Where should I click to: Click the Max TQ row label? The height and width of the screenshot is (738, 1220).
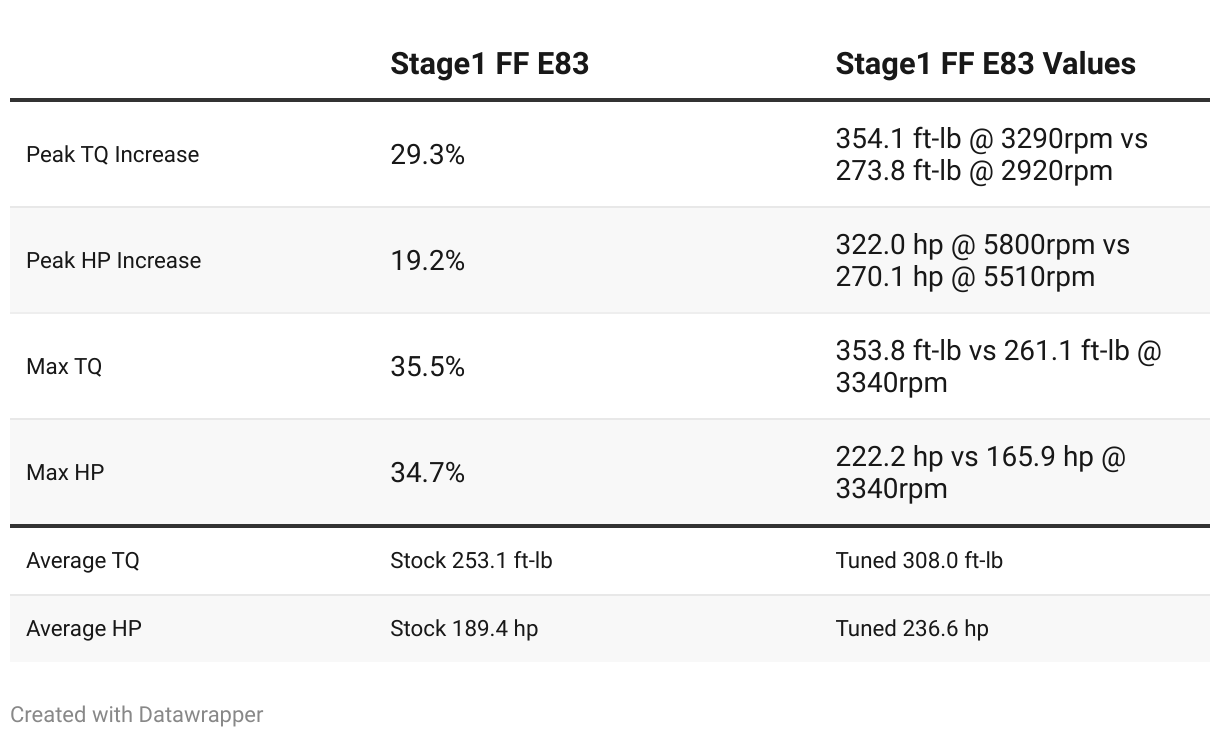(64, 367)
